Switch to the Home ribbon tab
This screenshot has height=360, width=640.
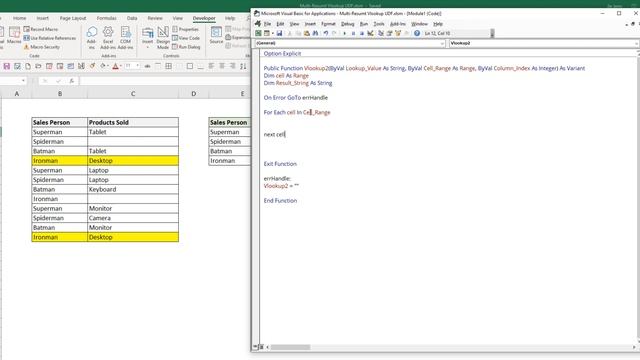19,18
